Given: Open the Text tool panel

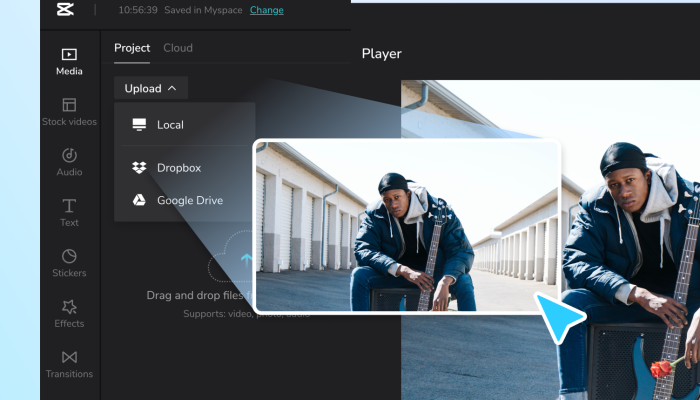Looking at the screenshot, I should [x=69, y=213].
